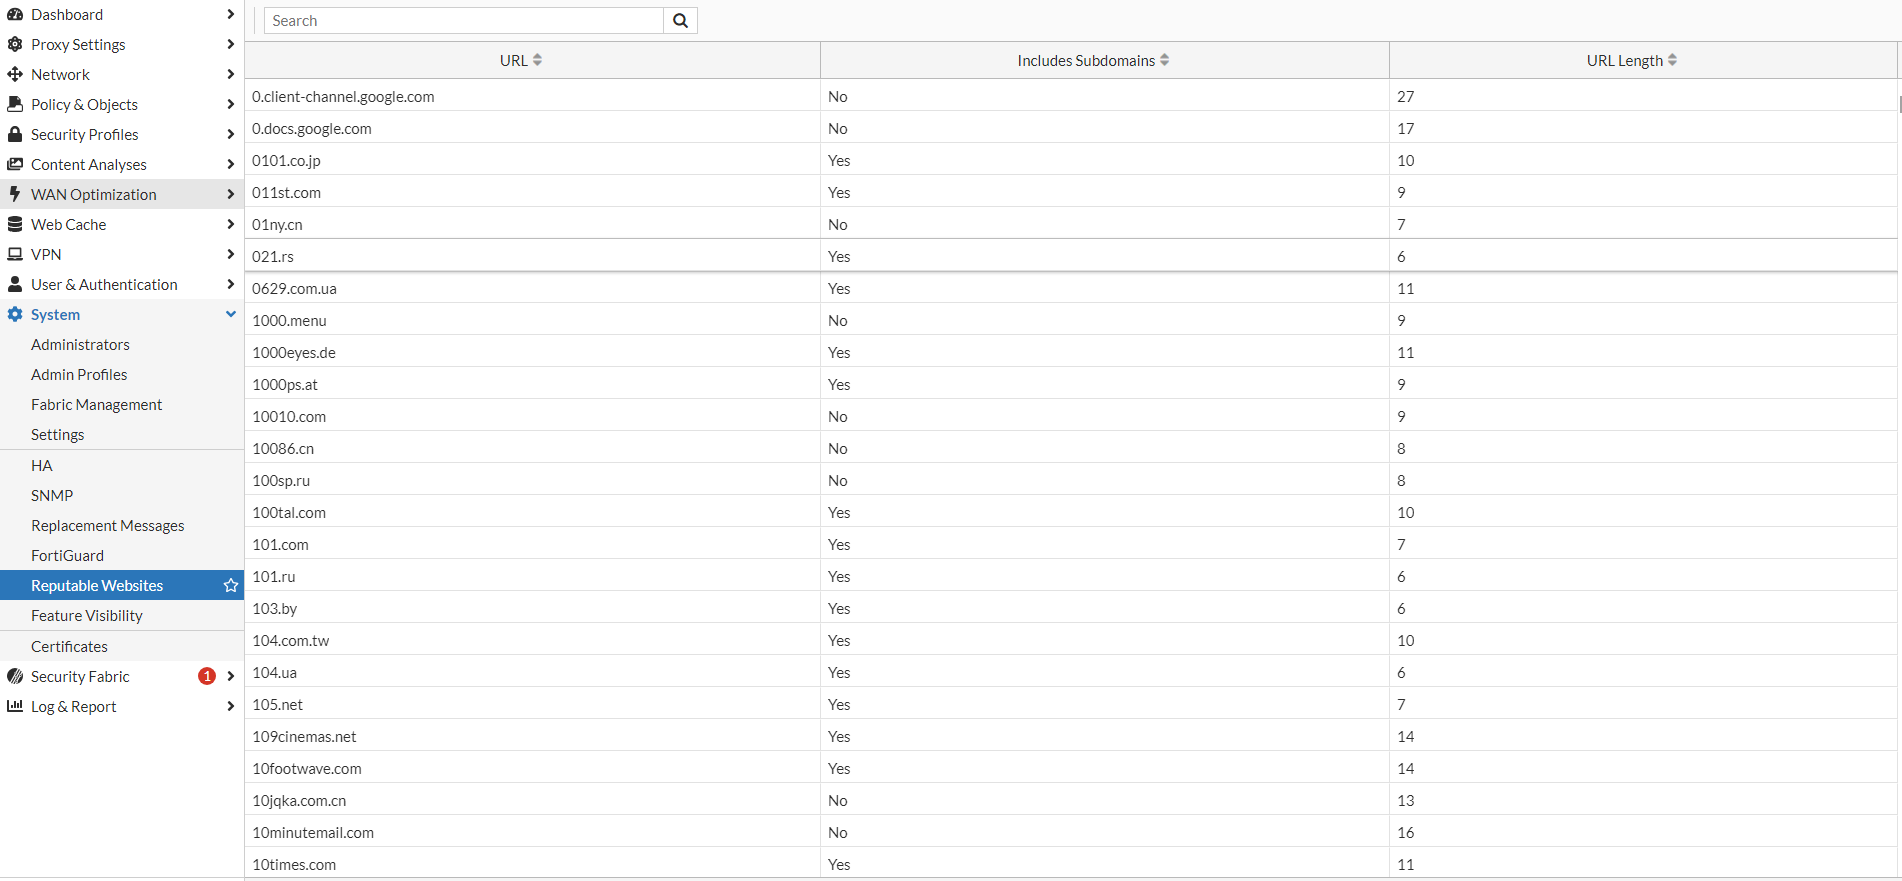Expand the Log & Report submenu arrow
Image resolution: width=1902 pixels, height=881 pixels.
tap(231, 706)
